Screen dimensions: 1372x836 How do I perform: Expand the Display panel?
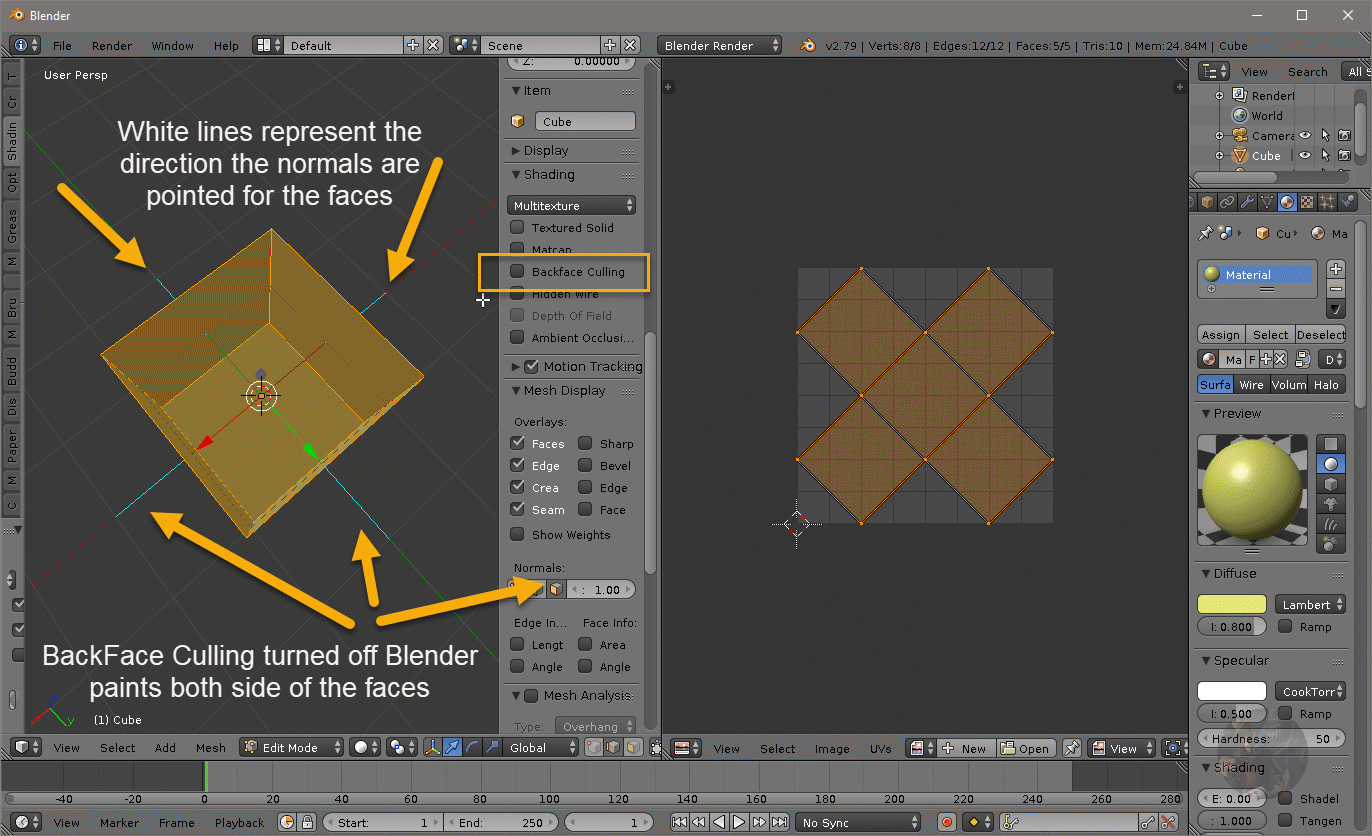(x=546, y=150)
